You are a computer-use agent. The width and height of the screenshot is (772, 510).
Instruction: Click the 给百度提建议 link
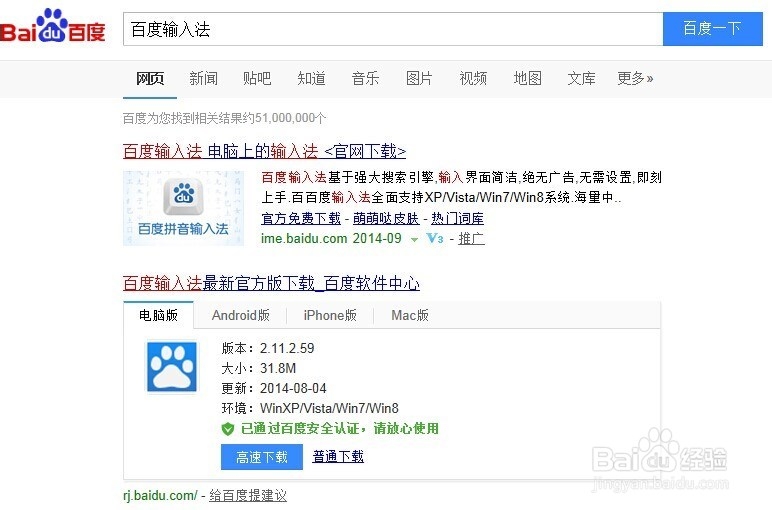[x=248, y=495]
